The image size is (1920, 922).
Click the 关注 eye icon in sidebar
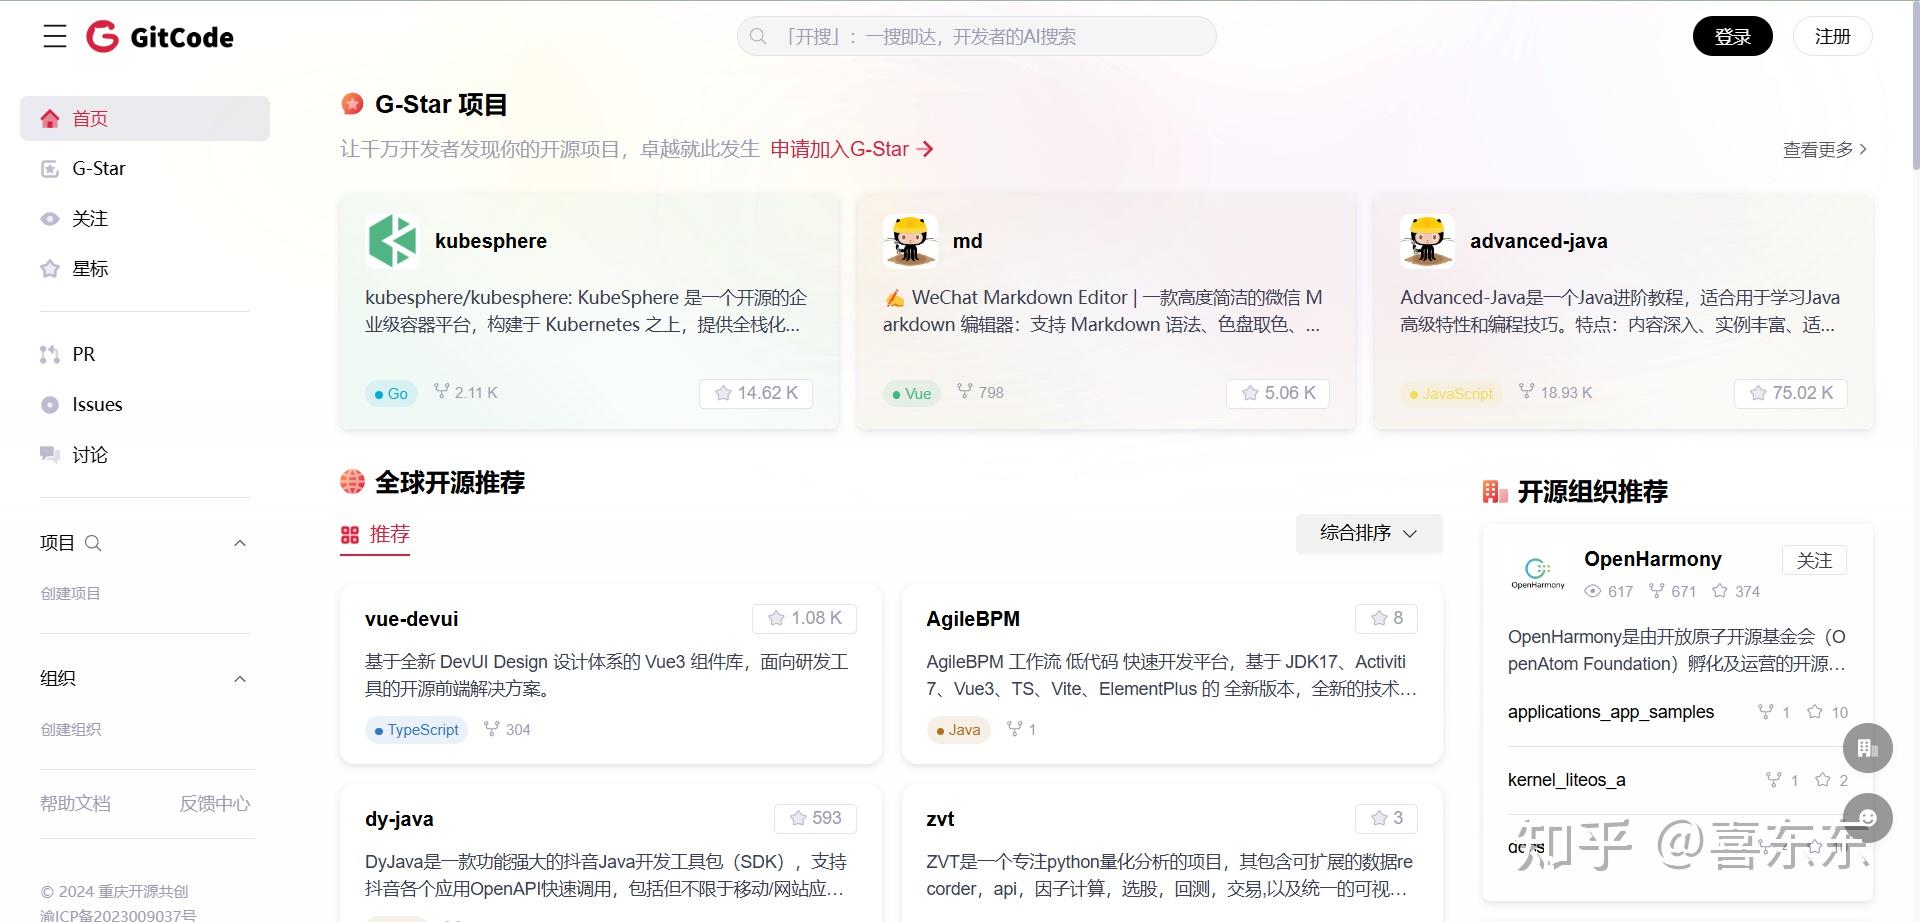(x=50, y=219)
